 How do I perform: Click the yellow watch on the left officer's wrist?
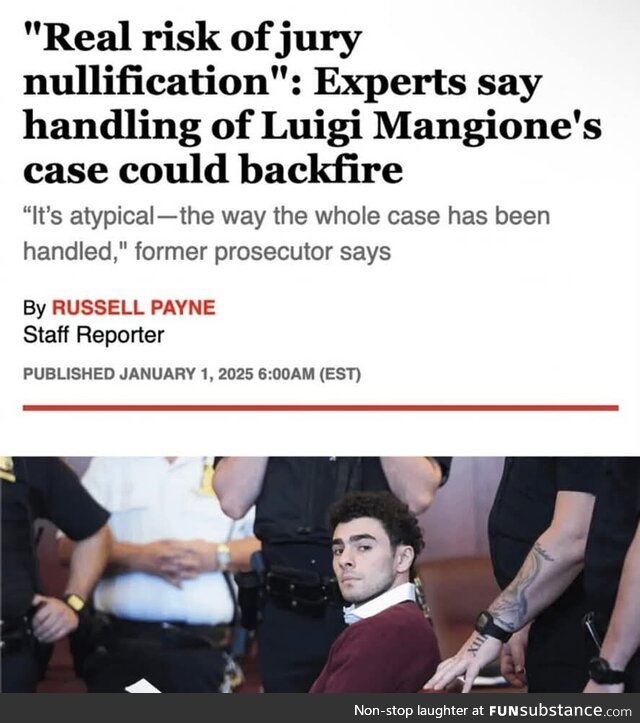click(x=74, y=602)
